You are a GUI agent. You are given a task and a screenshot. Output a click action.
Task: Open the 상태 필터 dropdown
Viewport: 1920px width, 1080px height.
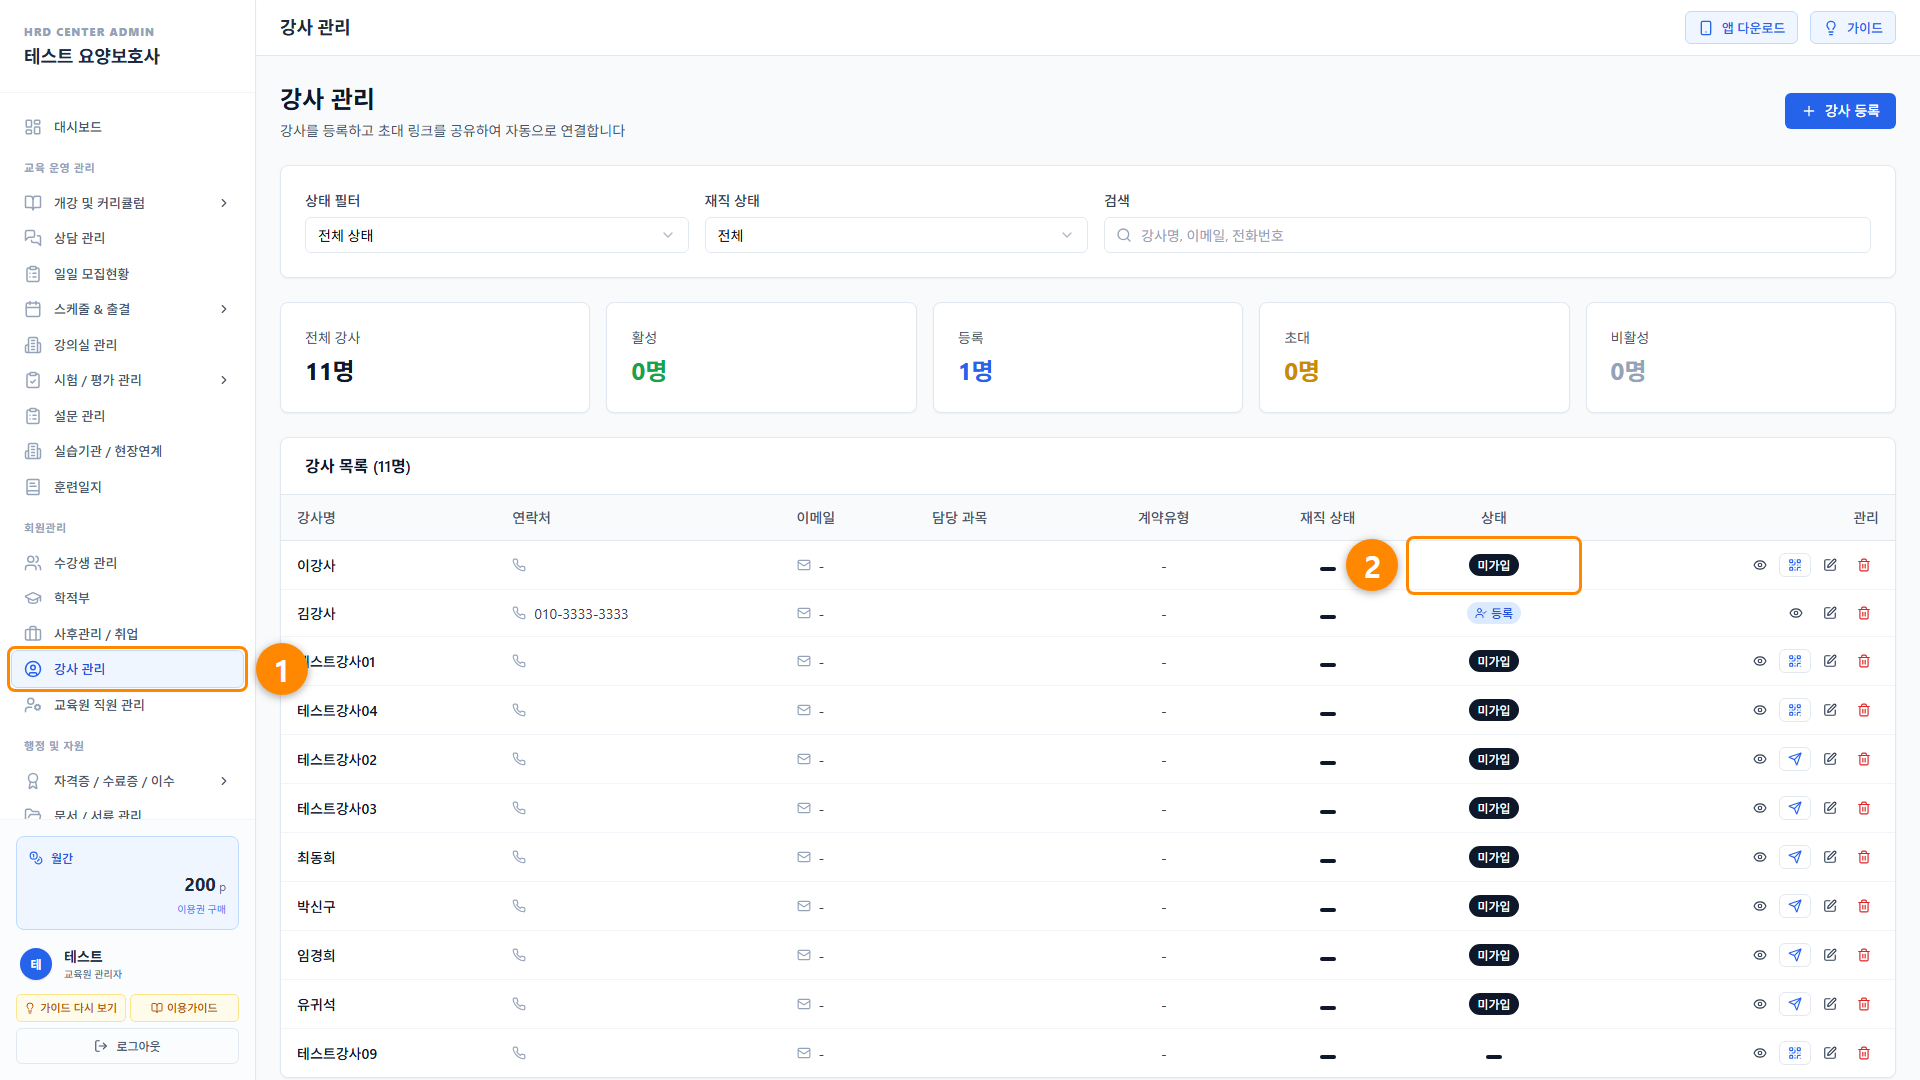(496, 235)
